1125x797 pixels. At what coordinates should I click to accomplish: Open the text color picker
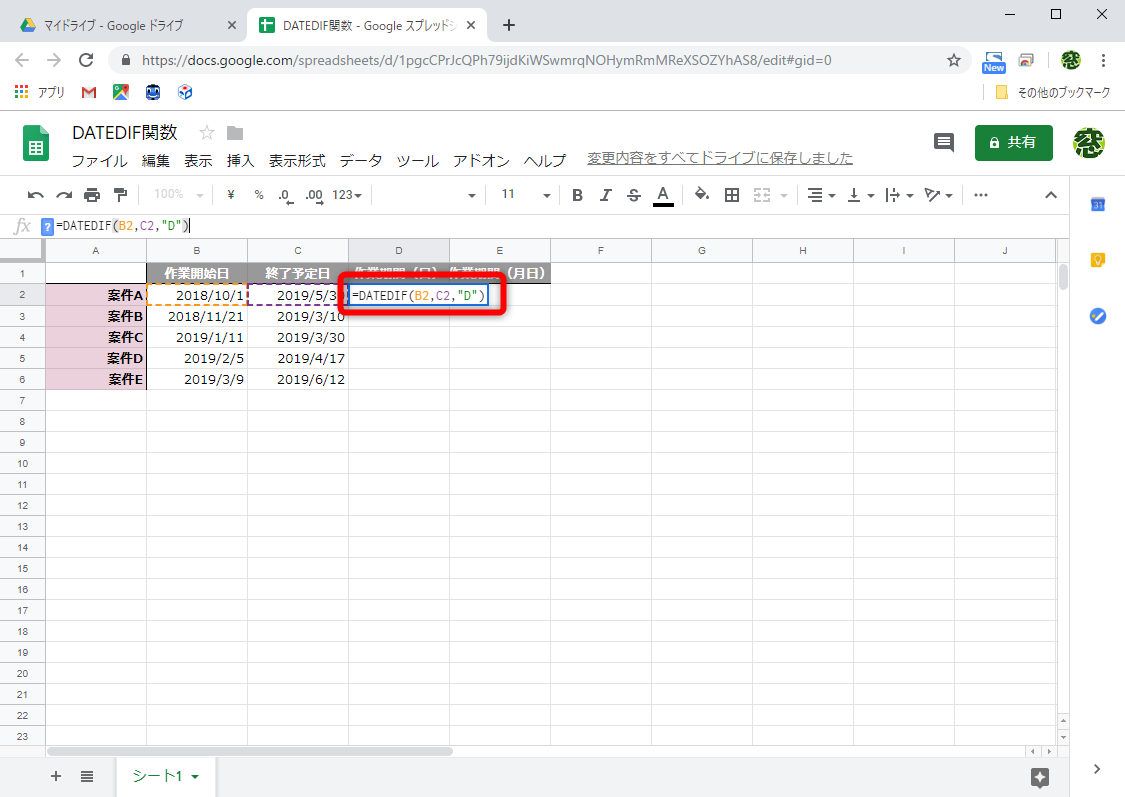663,194
